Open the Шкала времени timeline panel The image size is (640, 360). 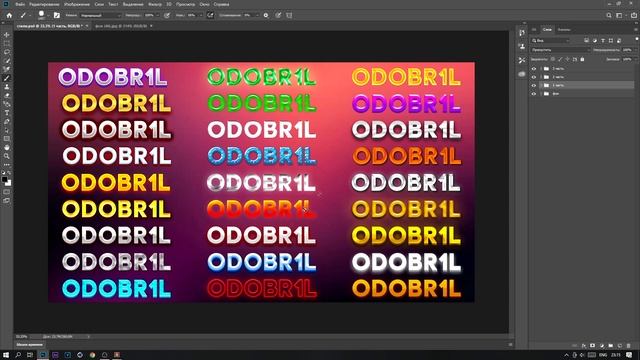[29, 345]
